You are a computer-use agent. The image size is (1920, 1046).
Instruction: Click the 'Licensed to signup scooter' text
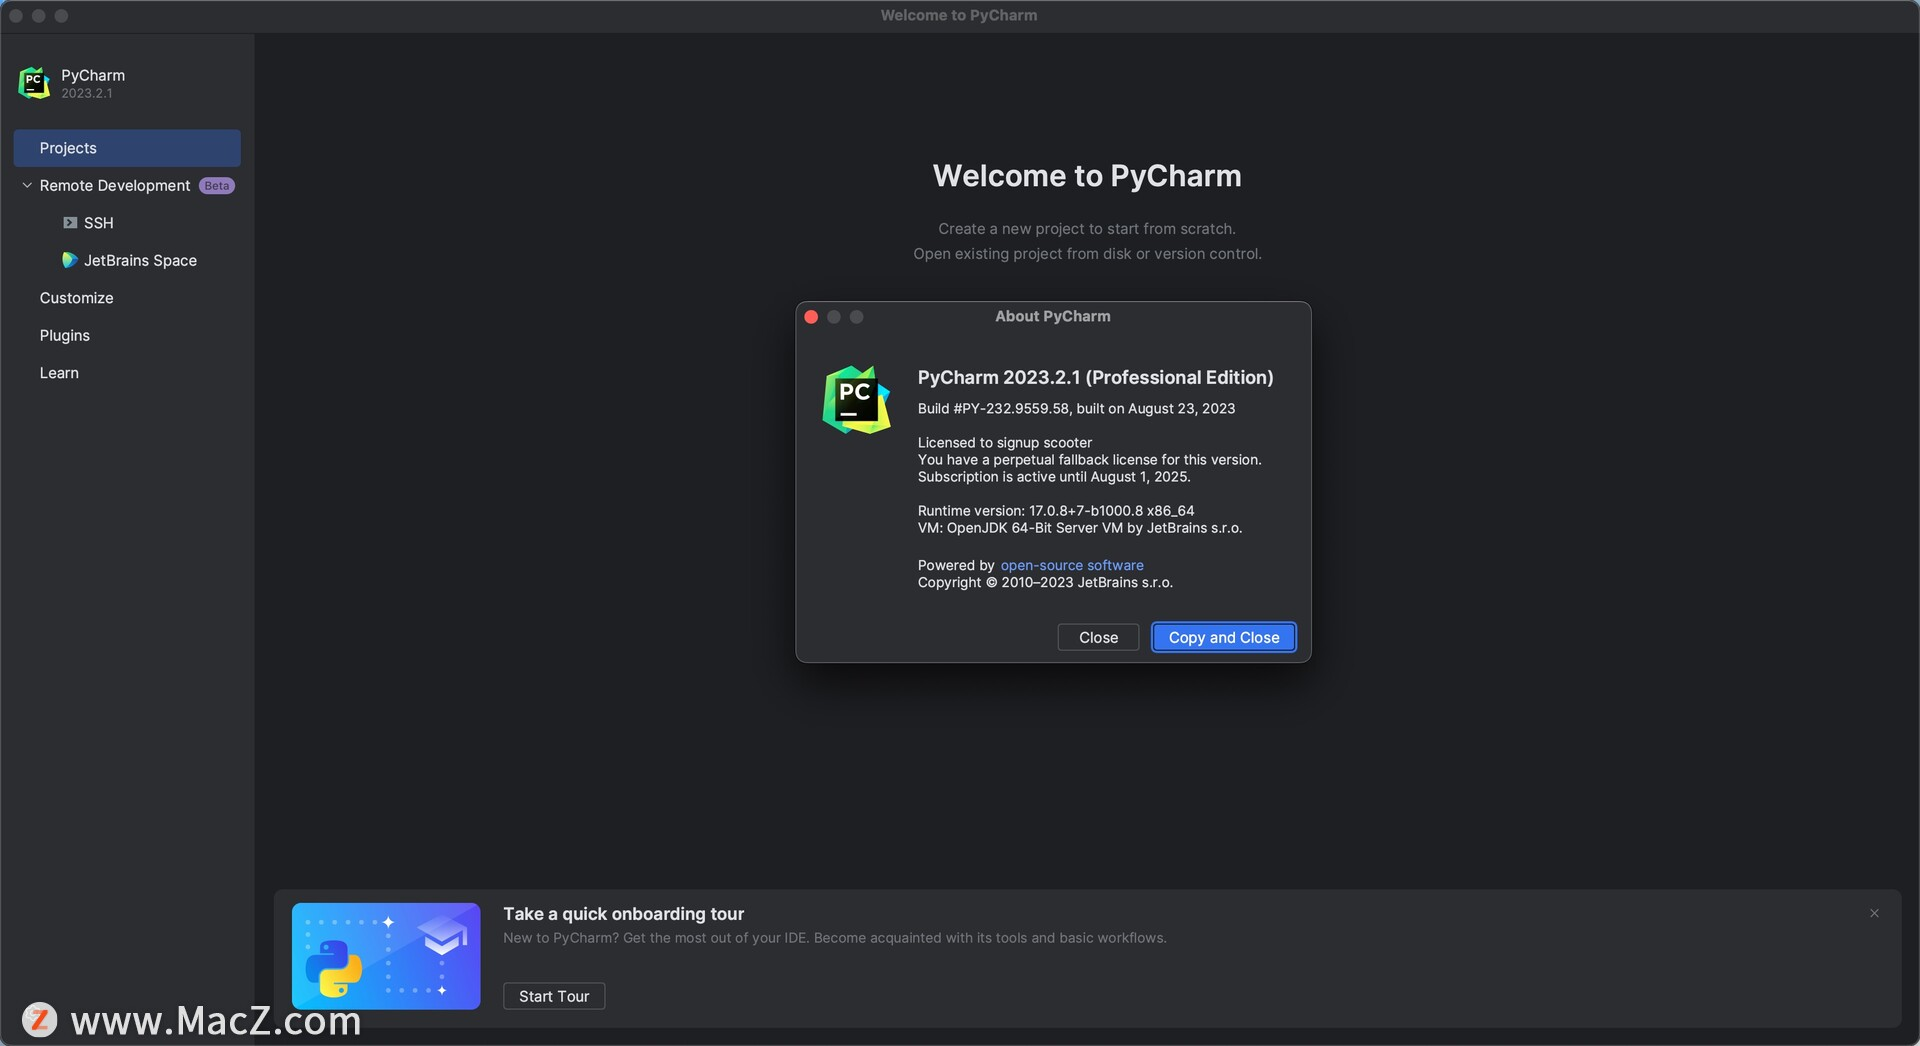coord(1005,442)
